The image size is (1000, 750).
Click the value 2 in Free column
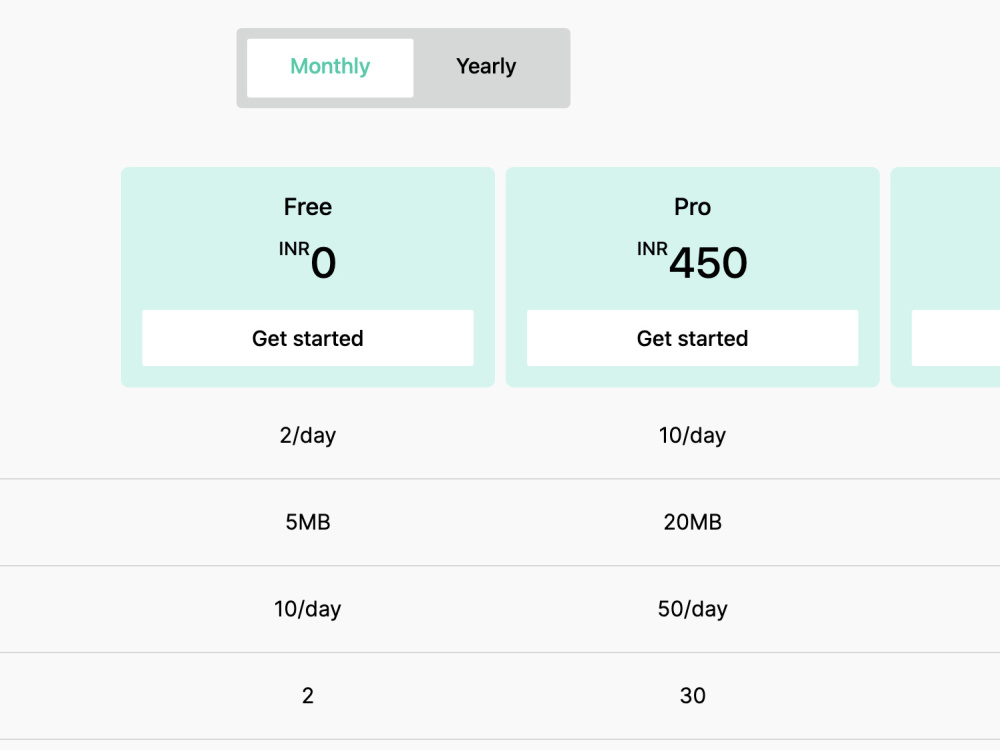point(307,695)
